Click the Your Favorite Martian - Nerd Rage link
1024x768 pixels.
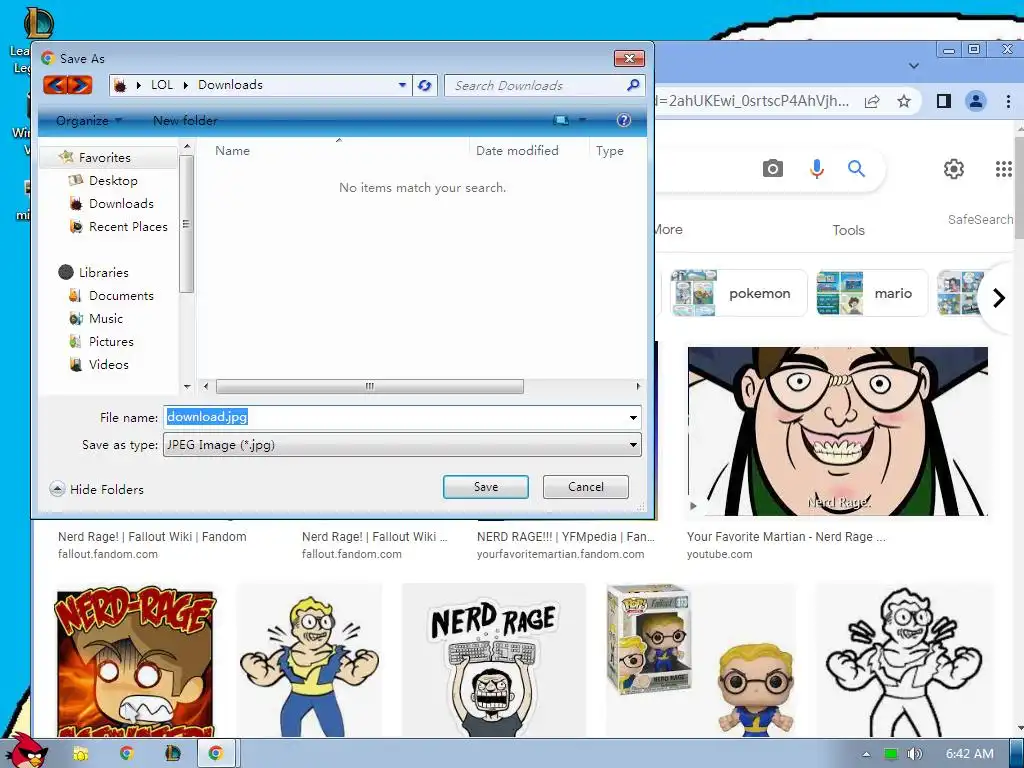point(786,537)
